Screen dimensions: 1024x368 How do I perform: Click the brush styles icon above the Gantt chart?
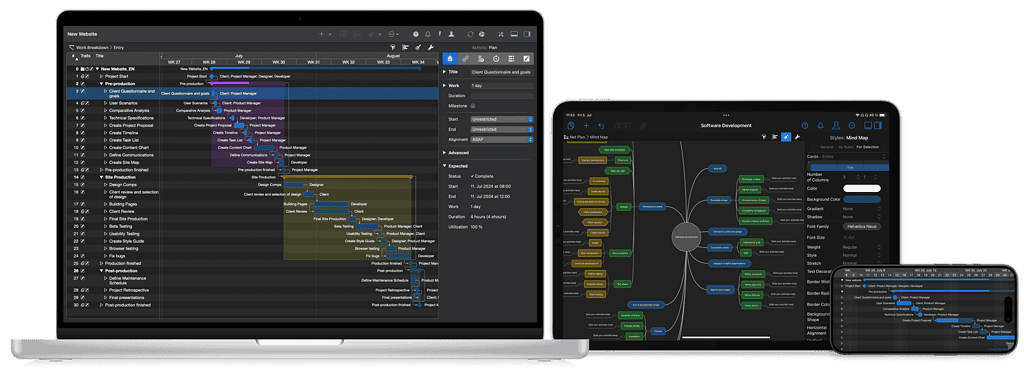418,47
